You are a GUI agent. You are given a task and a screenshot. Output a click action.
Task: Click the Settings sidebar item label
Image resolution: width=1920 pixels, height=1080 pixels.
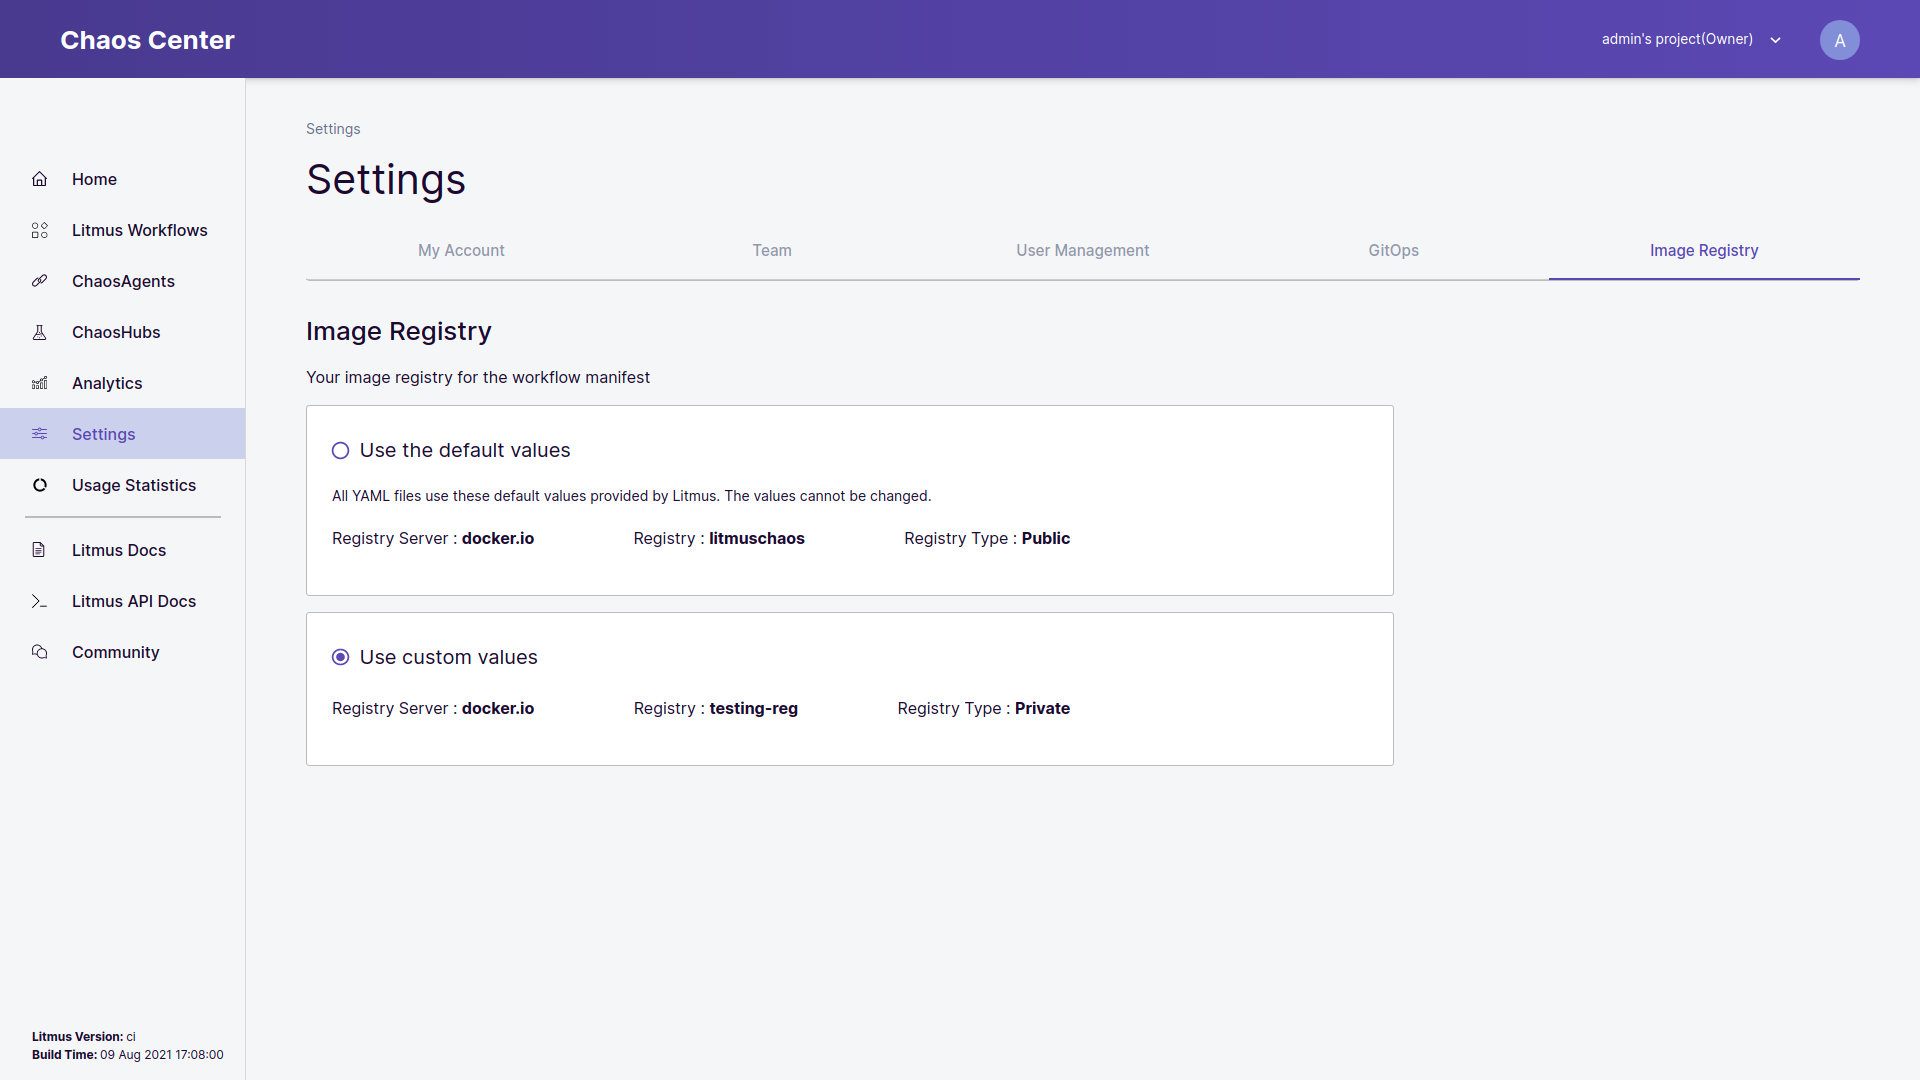pos(104,434)
